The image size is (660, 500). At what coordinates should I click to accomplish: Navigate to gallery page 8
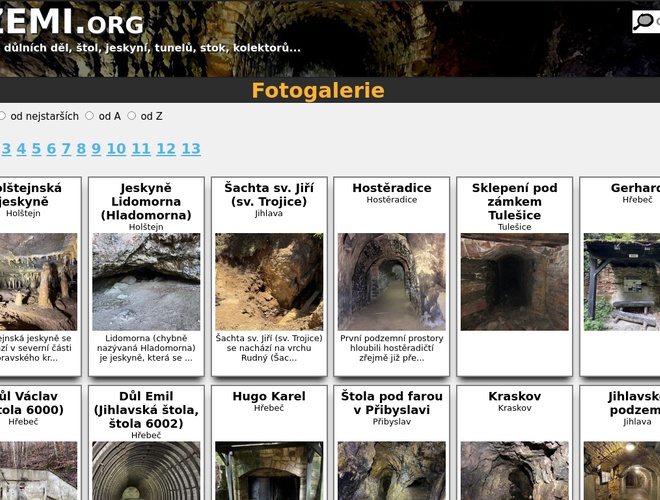(x=81, y=149)
